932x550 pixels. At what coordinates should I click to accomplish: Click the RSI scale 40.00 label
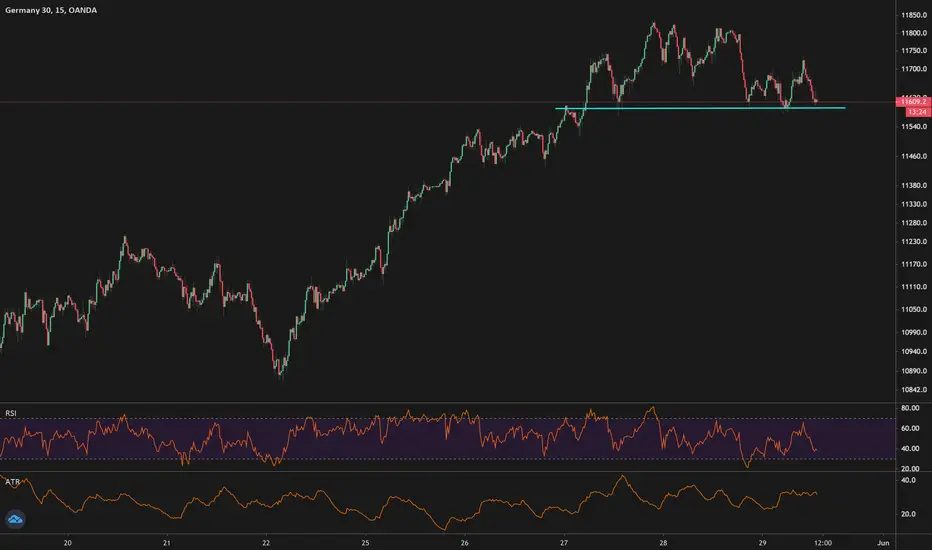pos(910,449)
